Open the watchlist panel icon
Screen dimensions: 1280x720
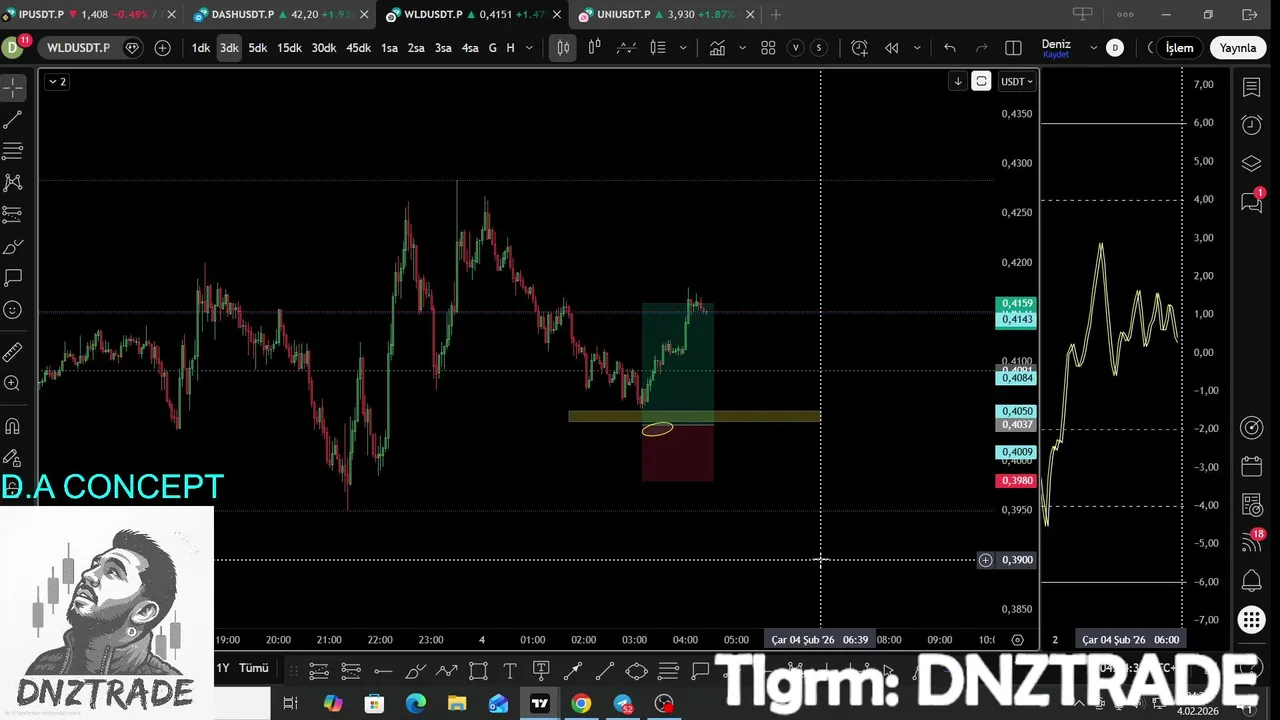click(1251, 88)
